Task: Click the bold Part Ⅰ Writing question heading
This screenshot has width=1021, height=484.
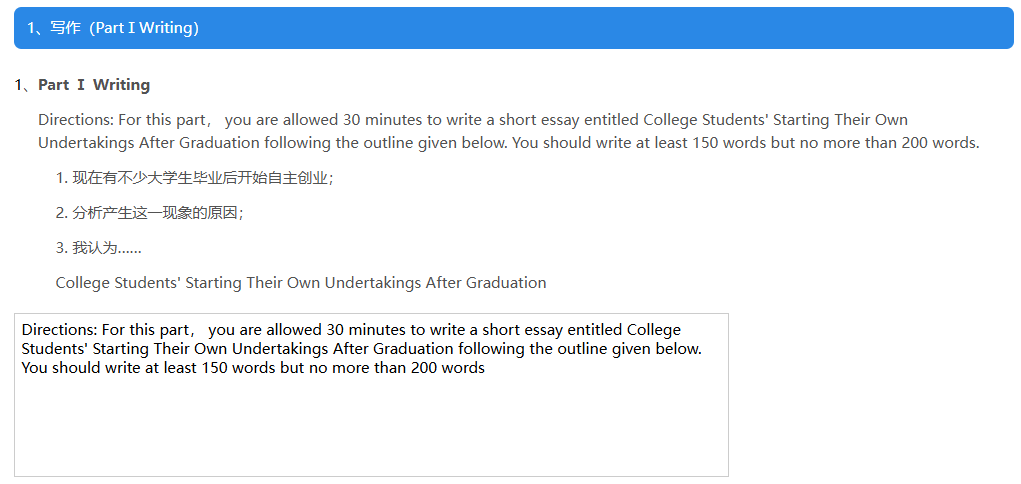Action: tap(94, 85)
